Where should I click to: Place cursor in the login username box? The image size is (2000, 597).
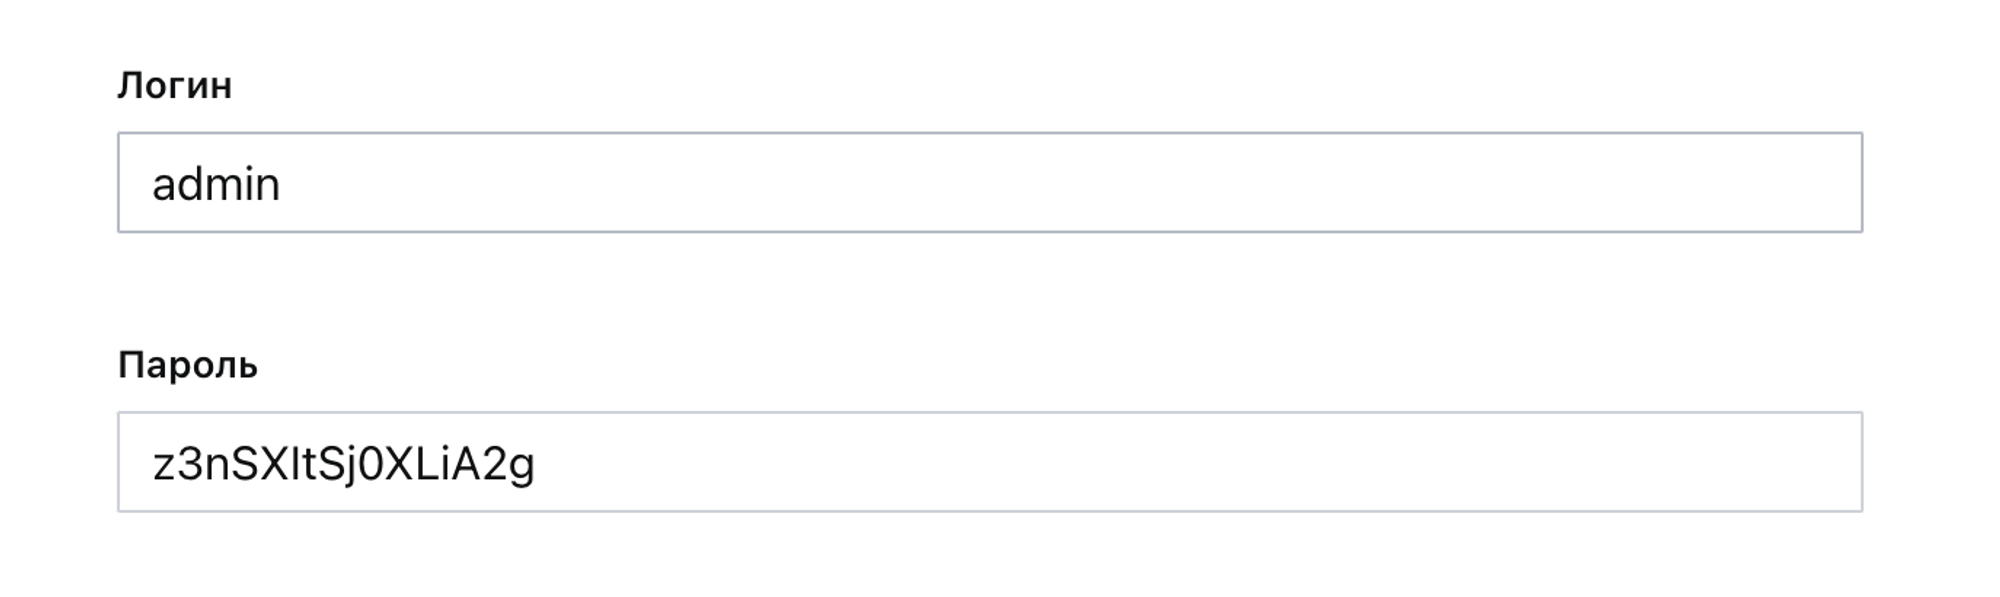tap(990, 183)
